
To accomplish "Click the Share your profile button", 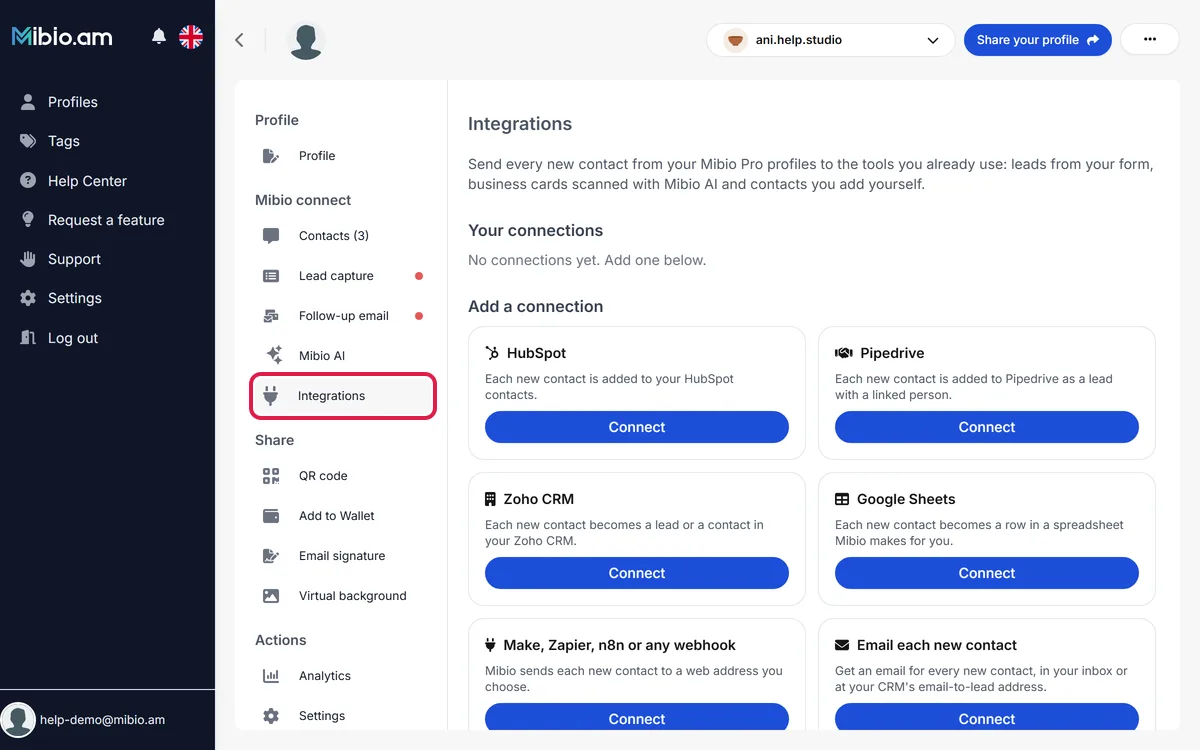I will click(x=1037, y=40).
